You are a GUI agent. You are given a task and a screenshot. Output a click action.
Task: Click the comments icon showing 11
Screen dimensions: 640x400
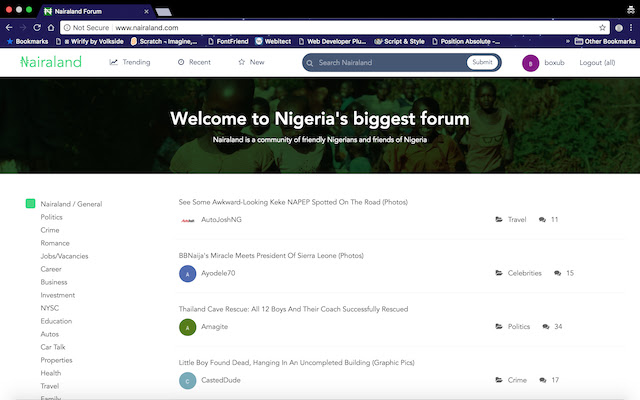point(542,220)
